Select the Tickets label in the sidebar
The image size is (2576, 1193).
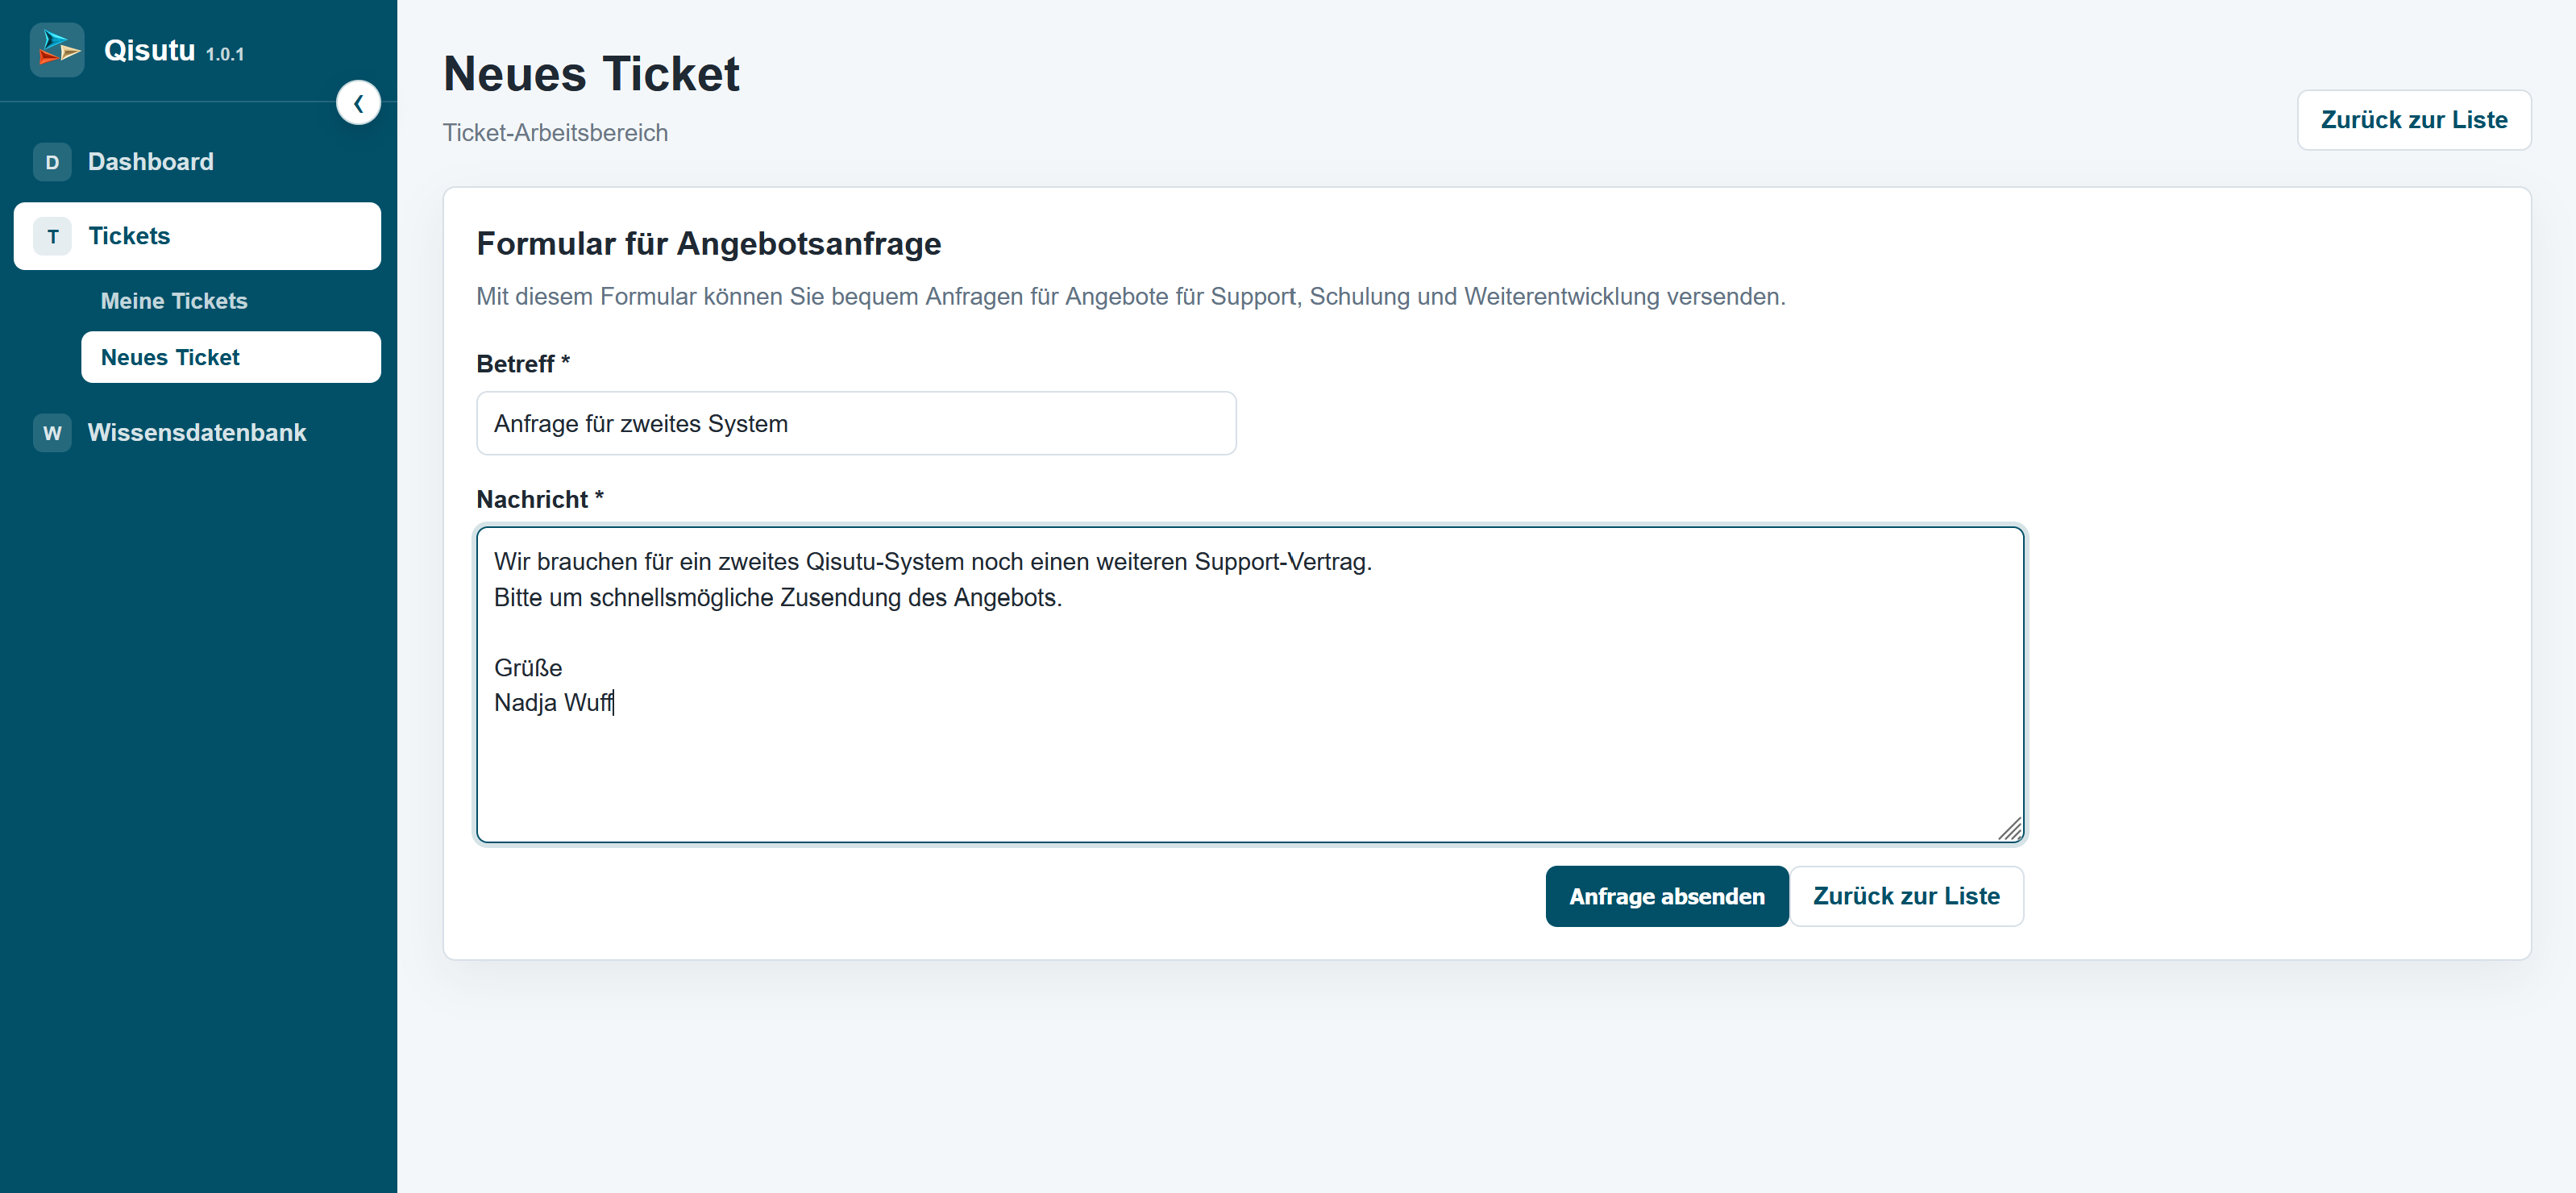[x=129, y=236]
